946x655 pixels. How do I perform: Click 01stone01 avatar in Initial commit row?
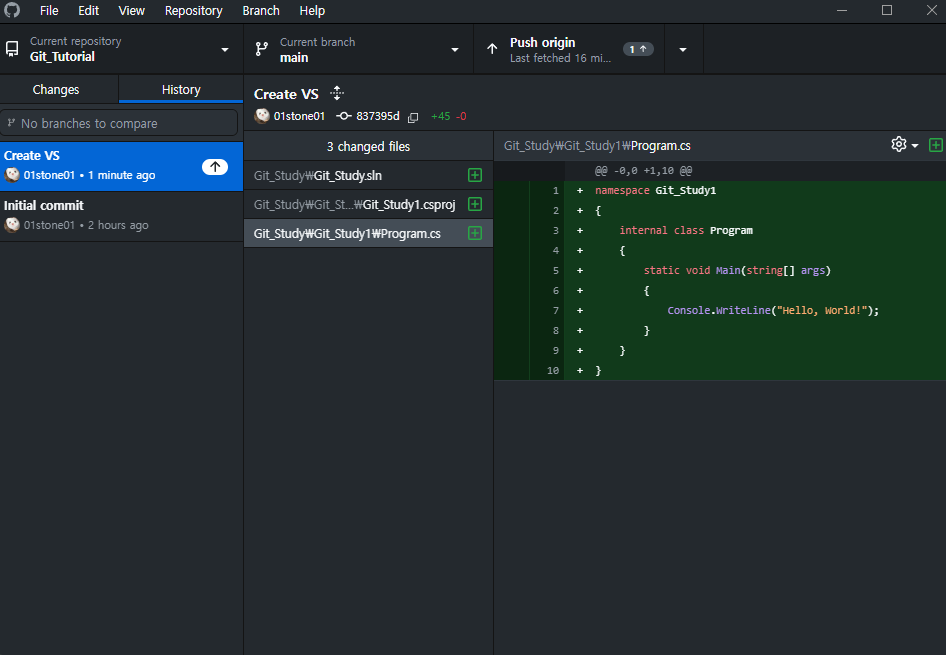point(12,225)
